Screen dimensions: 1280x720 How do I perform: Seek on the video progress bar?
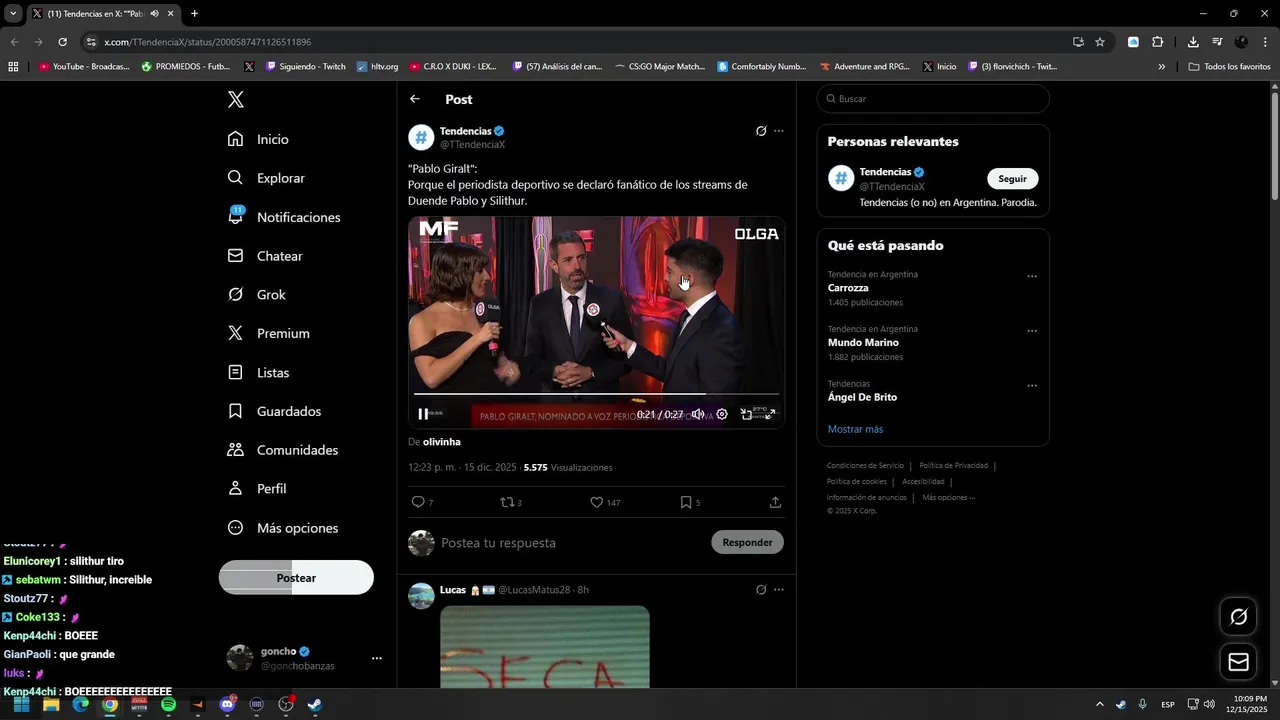[x=596, y=394]
